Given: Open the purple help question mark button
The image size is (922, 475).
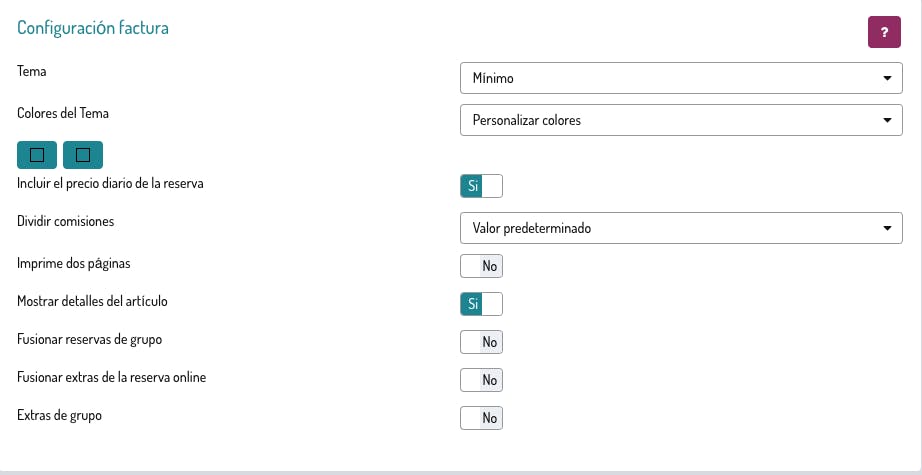Looking at the screenshot, I should (x=884, y=33).
